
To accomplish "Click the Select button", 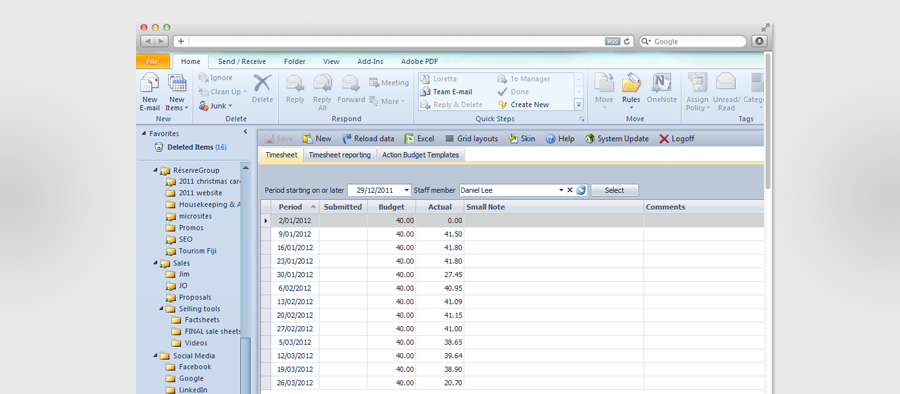I will [x=614, y=190].
